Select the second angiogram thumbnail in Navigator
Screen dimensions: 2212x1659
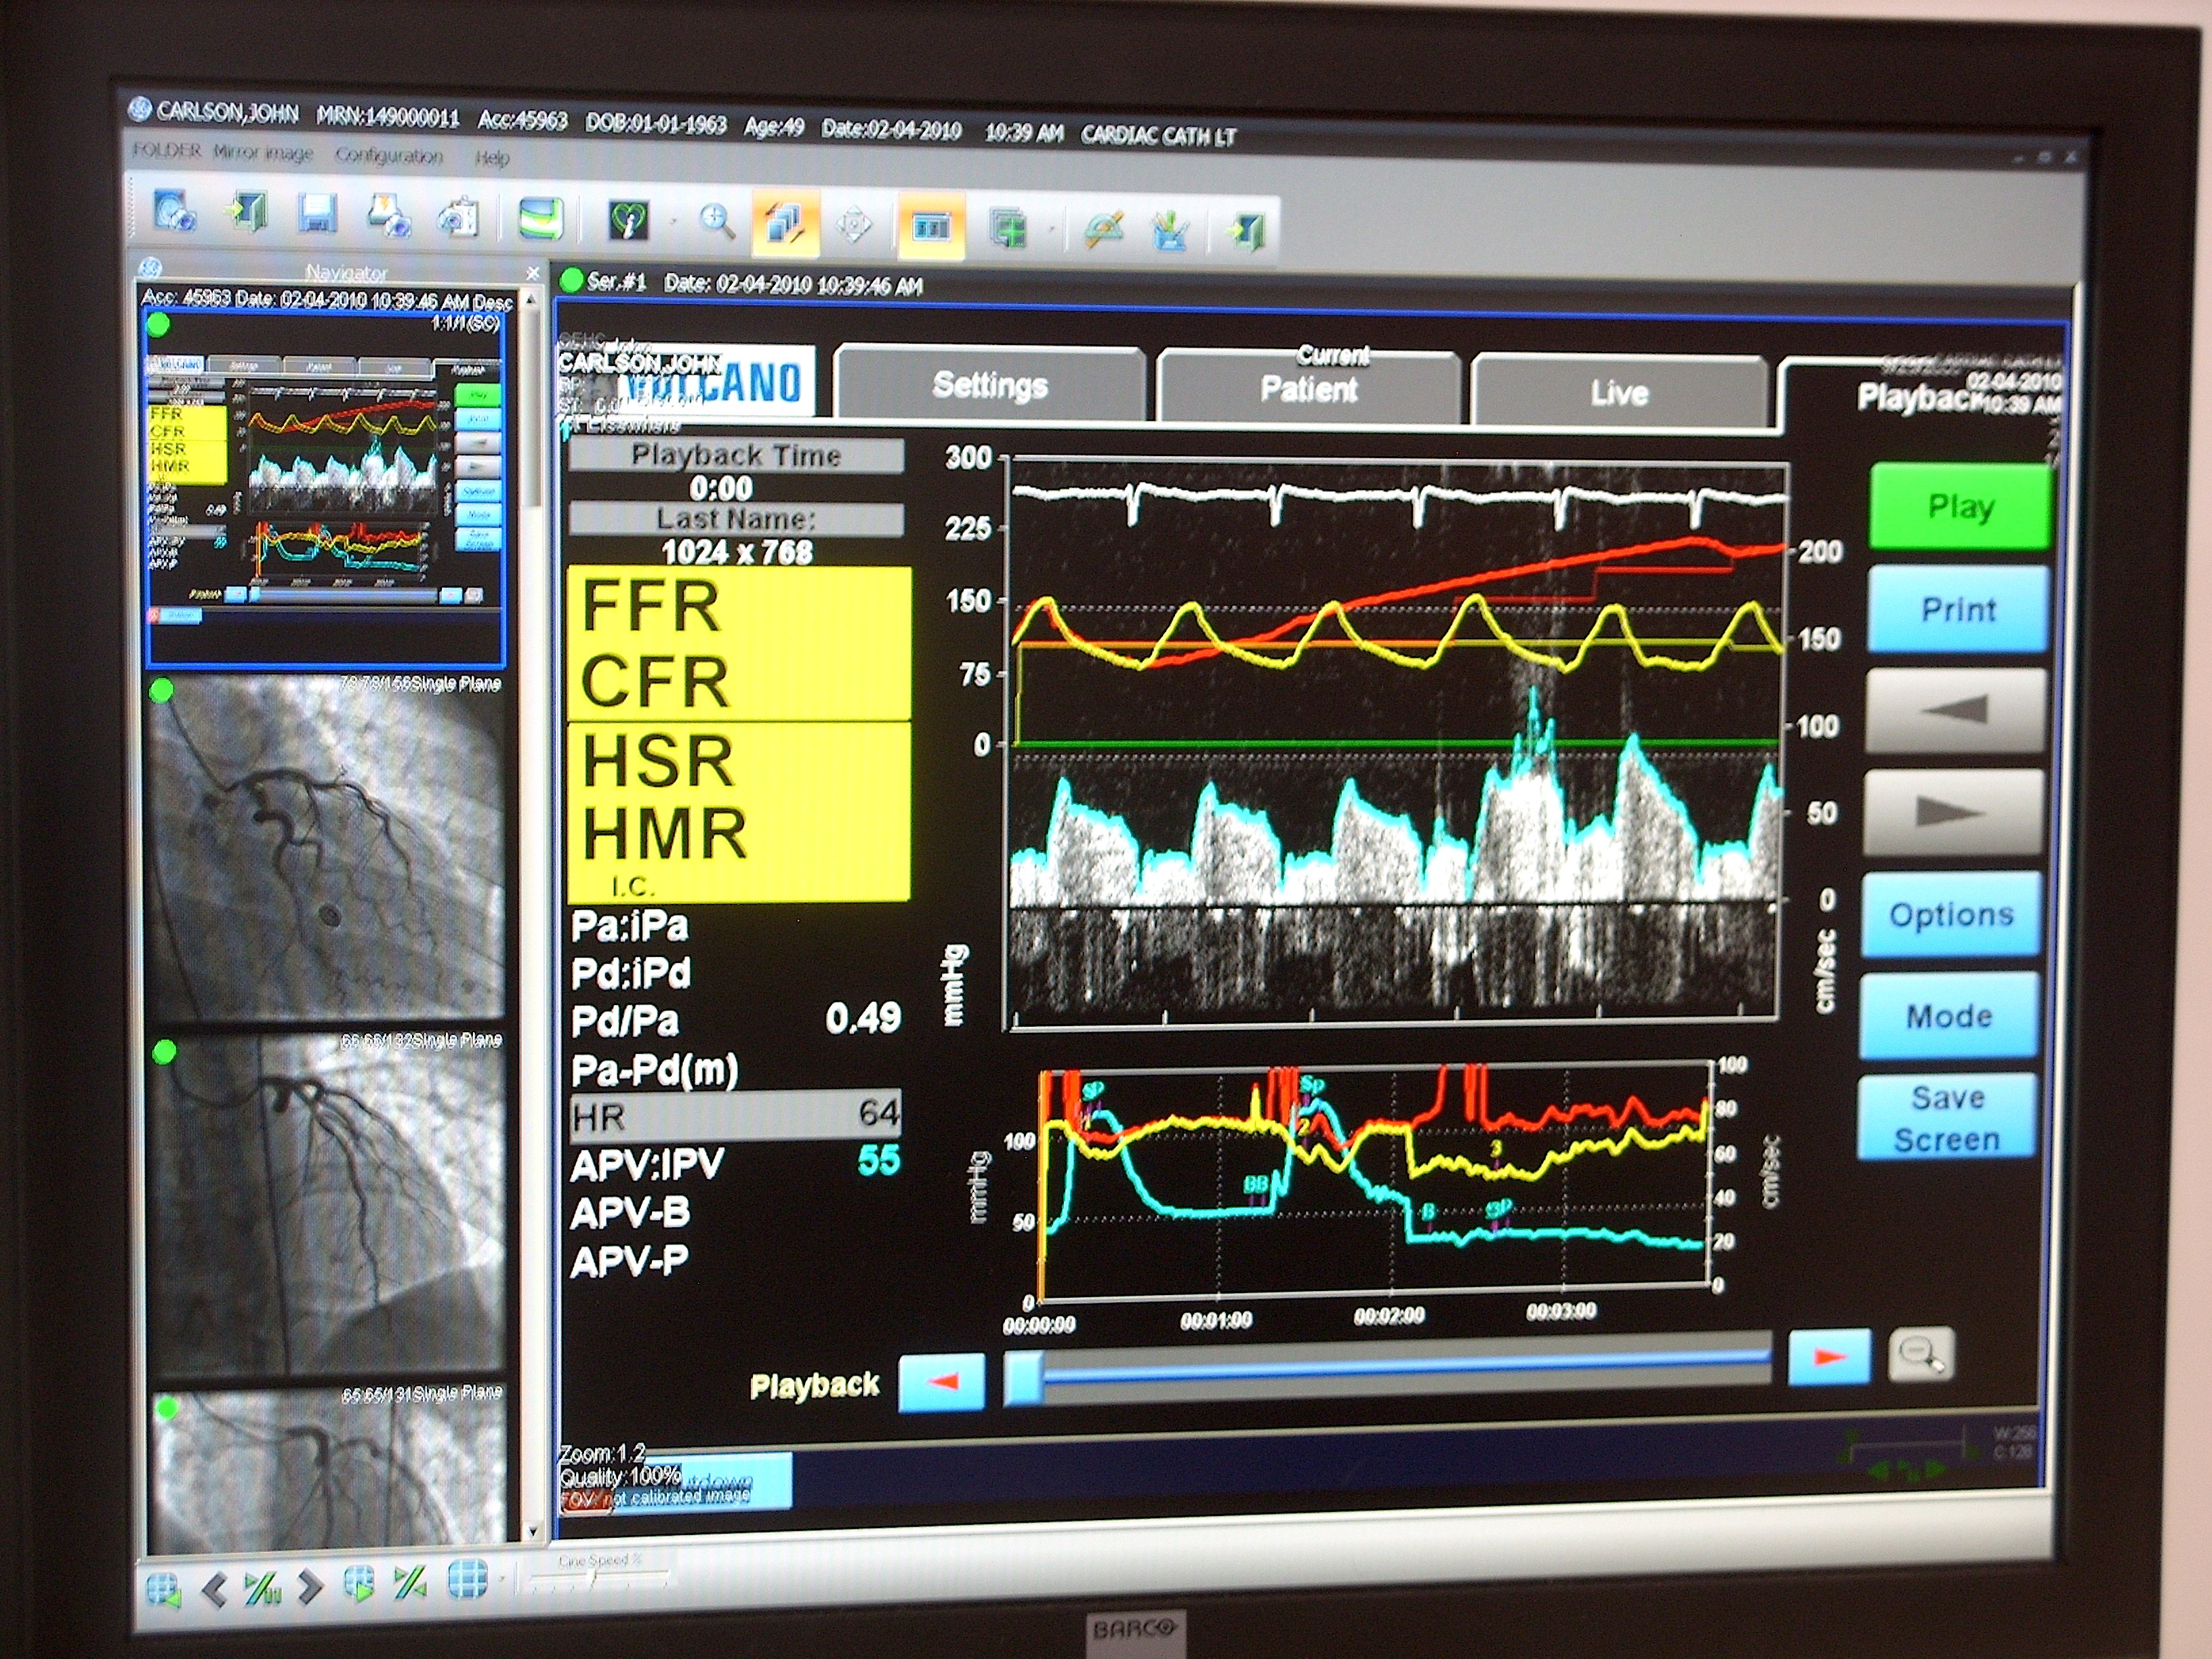click(326, 1206)
